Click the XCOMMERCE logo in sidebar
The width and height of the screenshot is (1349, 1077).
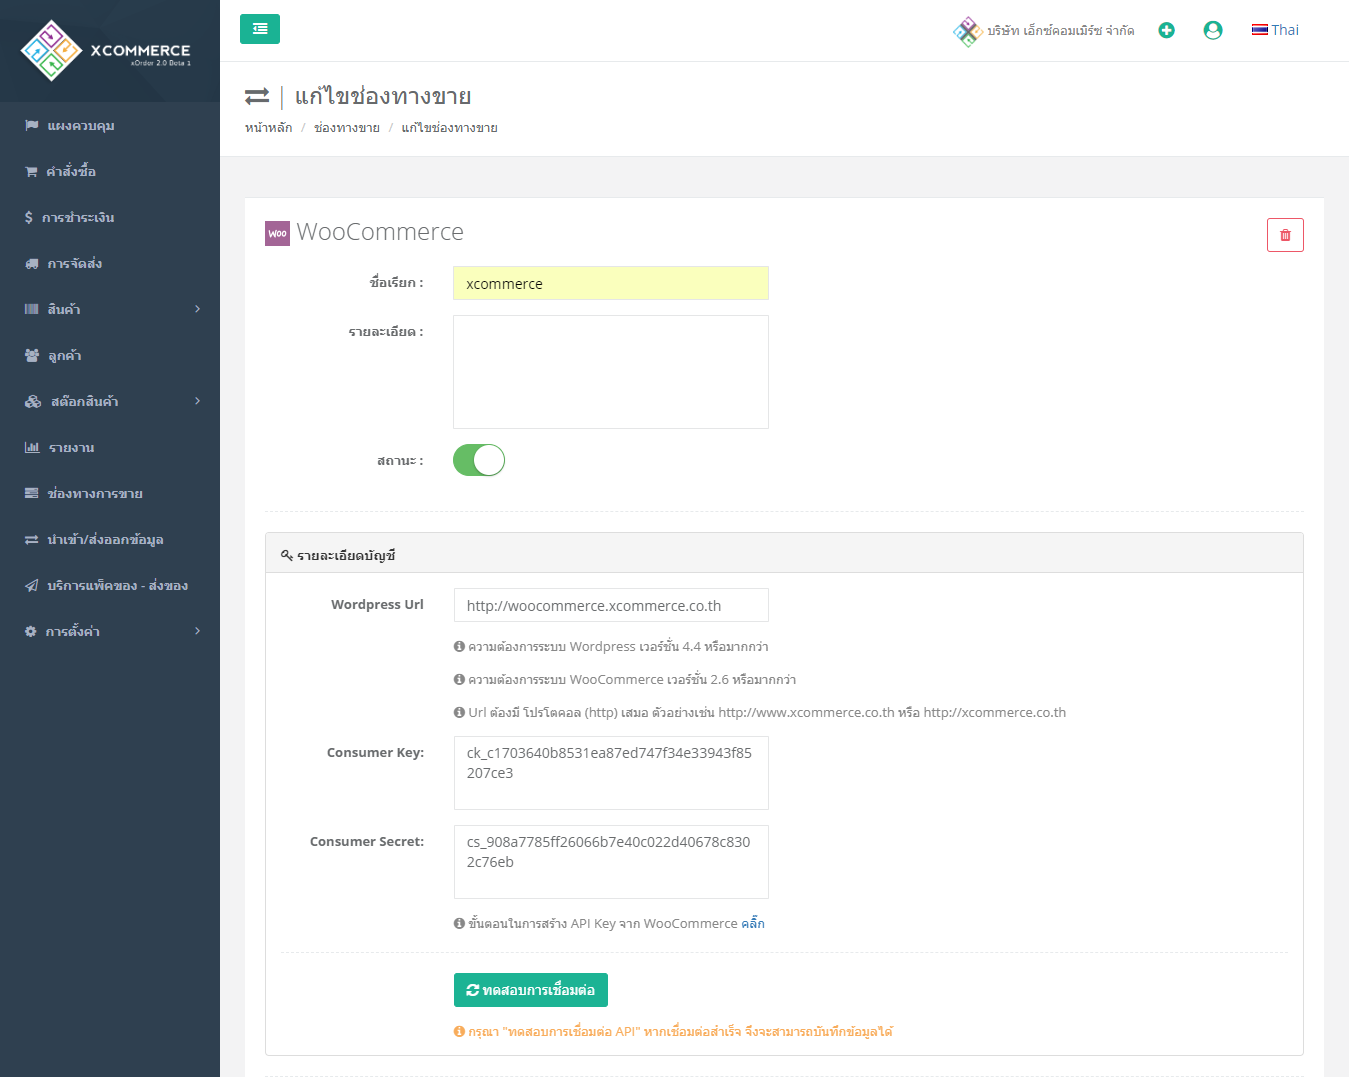(106, 50)
